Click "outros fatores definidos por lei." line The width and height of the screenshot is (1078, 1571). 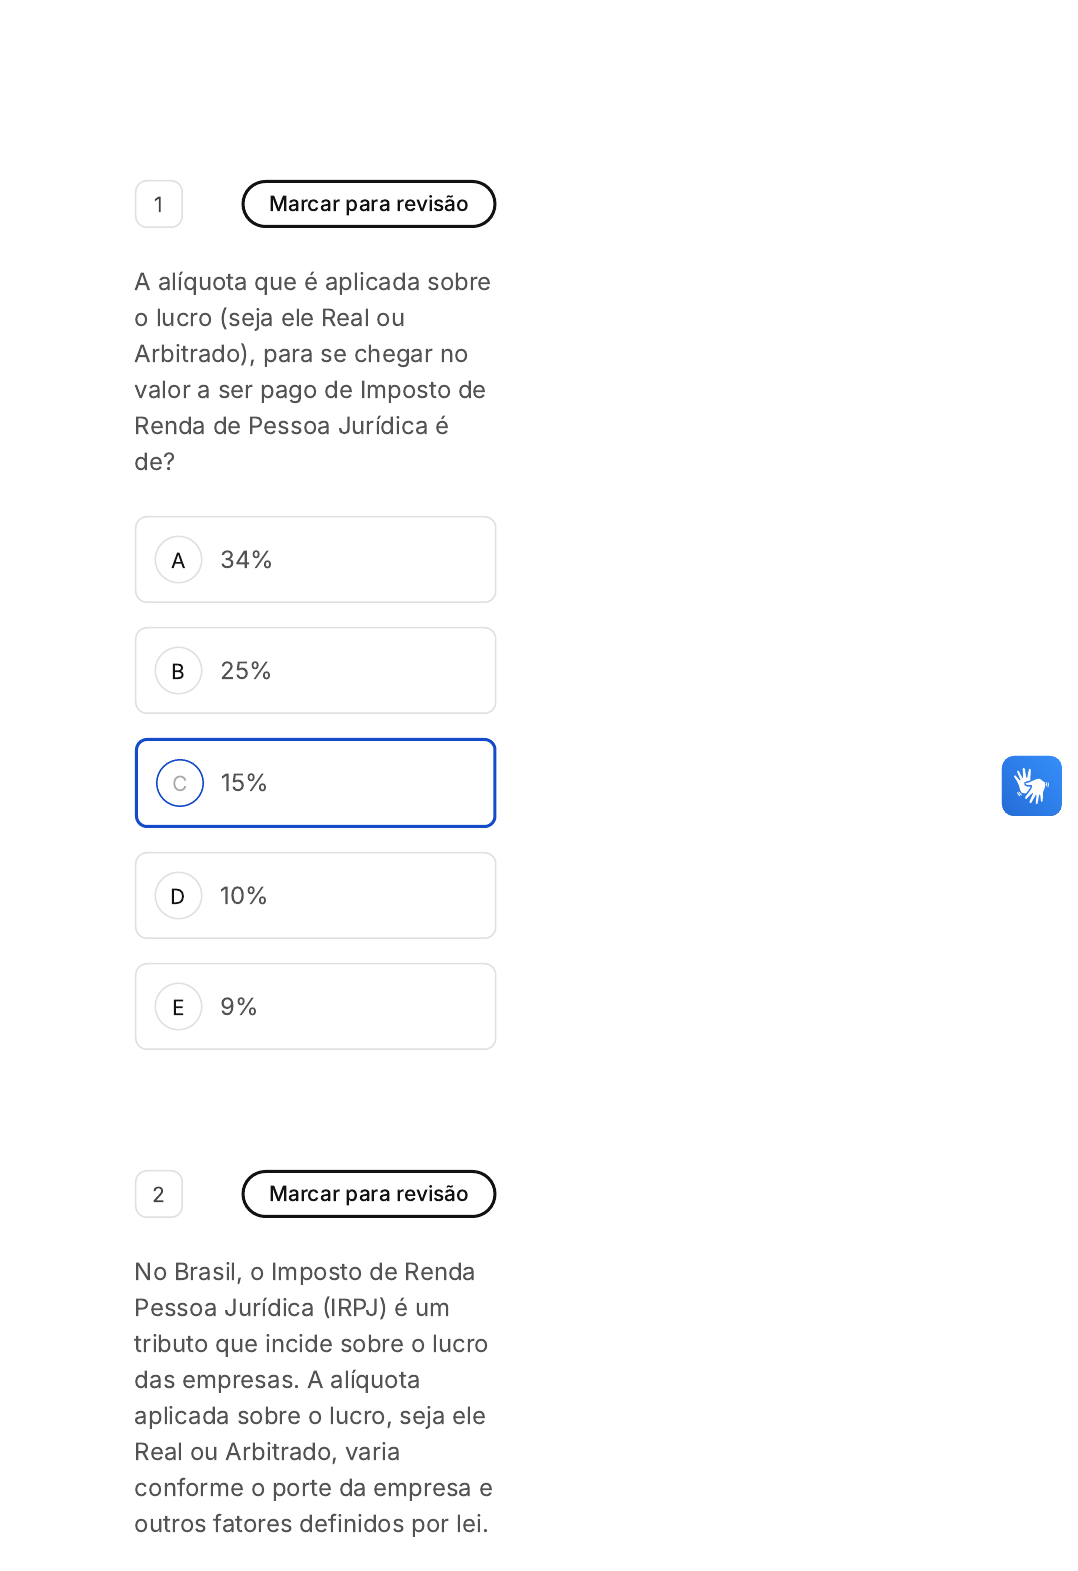[x=311, y=1524]
